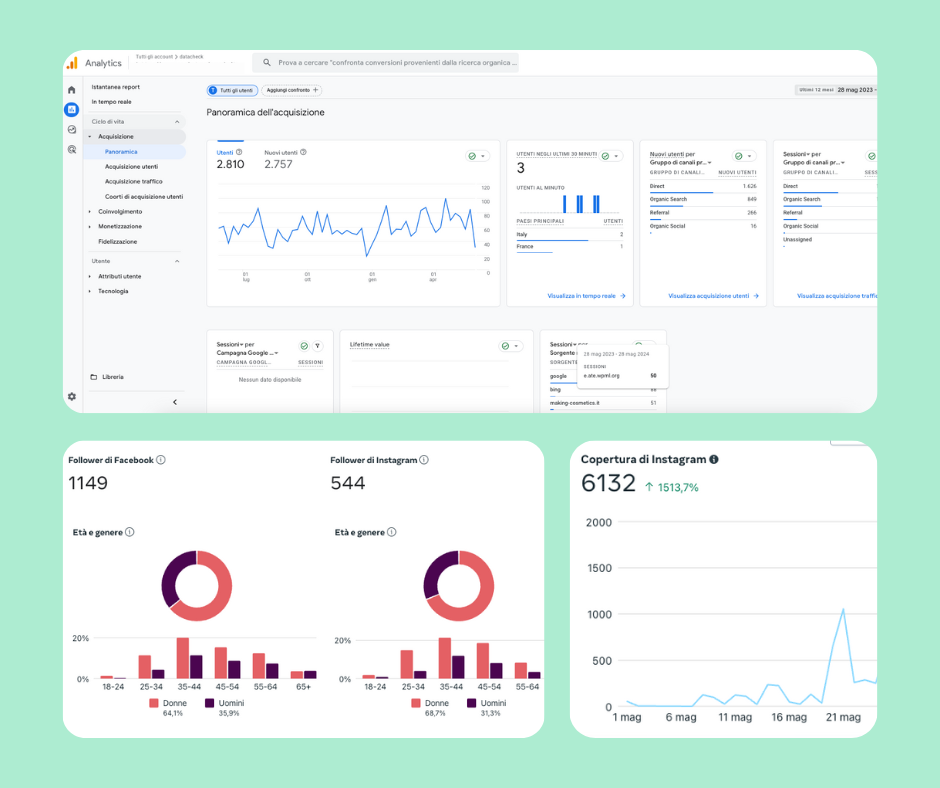Click info icon beside Follower di Facebook
Screen dimensions: 940x788
[161, 460]
